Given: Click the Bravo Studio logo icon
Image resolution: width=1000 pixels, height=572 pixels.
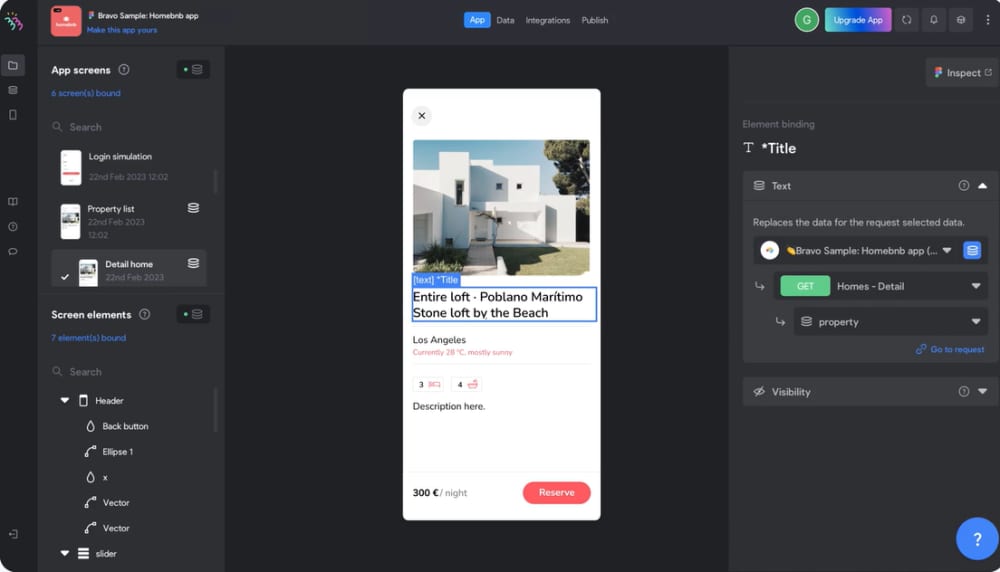Looking at the screenshot, I should (13, 21).
